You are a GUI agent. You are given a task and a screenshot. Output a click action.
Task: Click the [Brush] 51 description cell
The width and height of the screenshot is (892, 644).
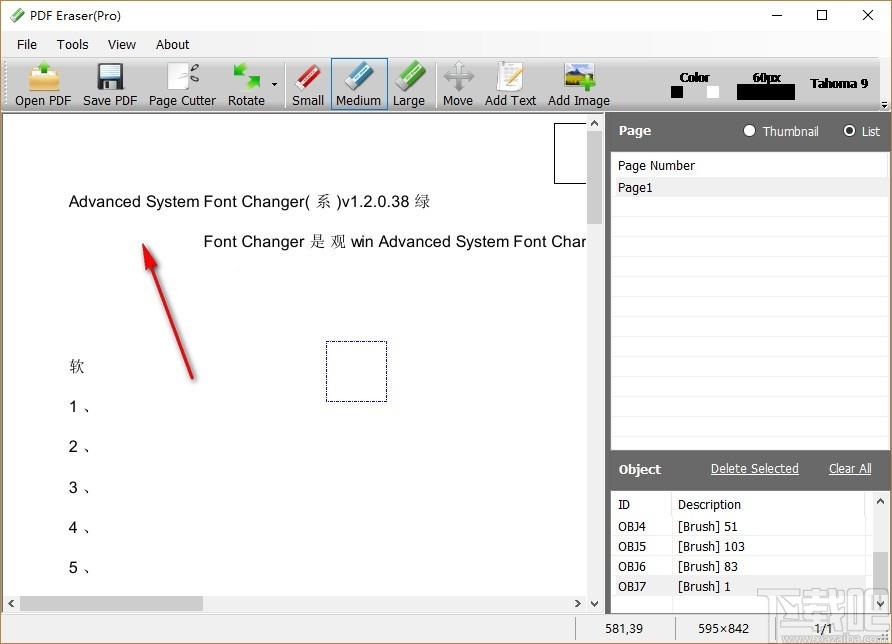[x=707, y=527]
